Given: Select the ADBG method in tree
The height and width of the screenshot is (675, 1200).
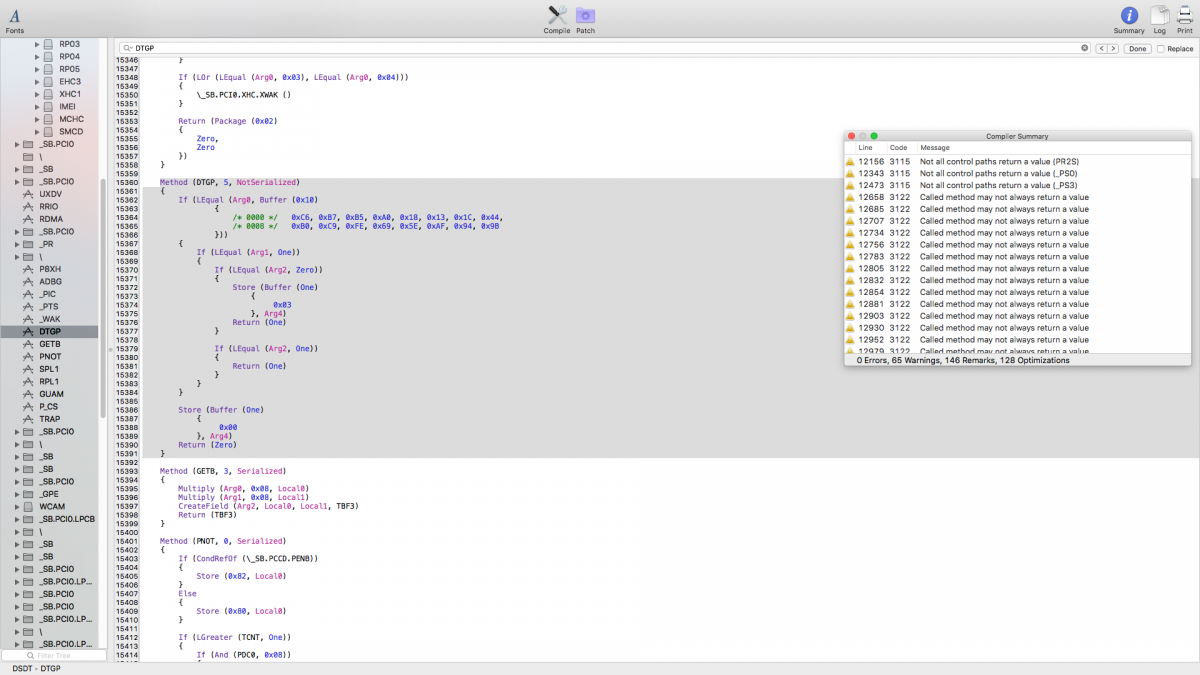Looking at the screenshot, I should [50, 281].
